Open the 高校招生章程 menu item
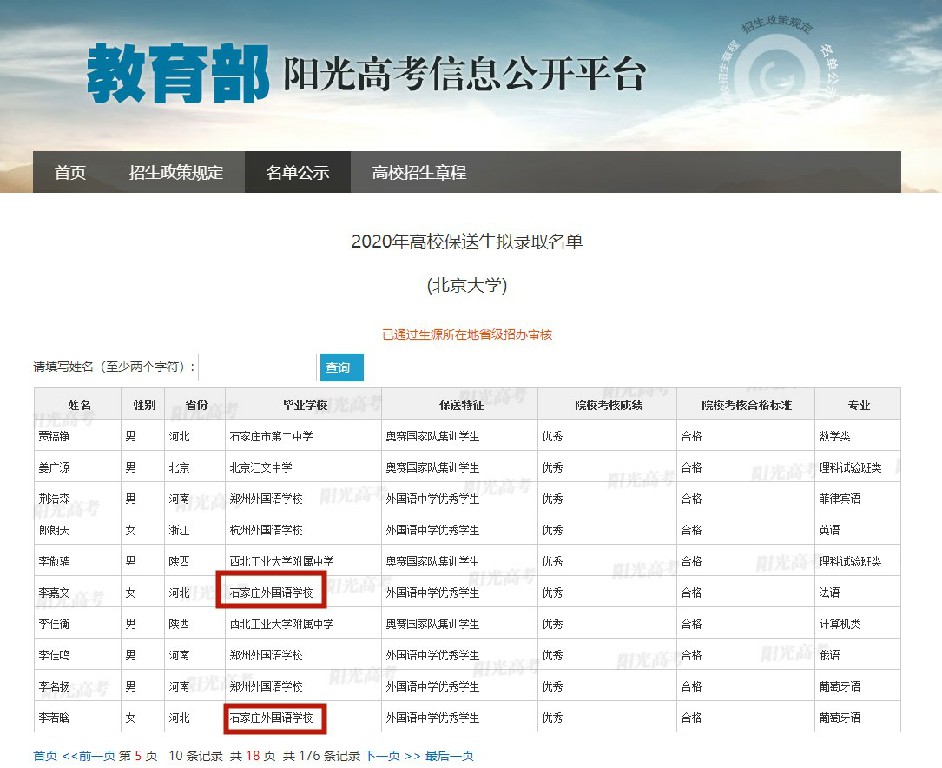 point(419,172)
